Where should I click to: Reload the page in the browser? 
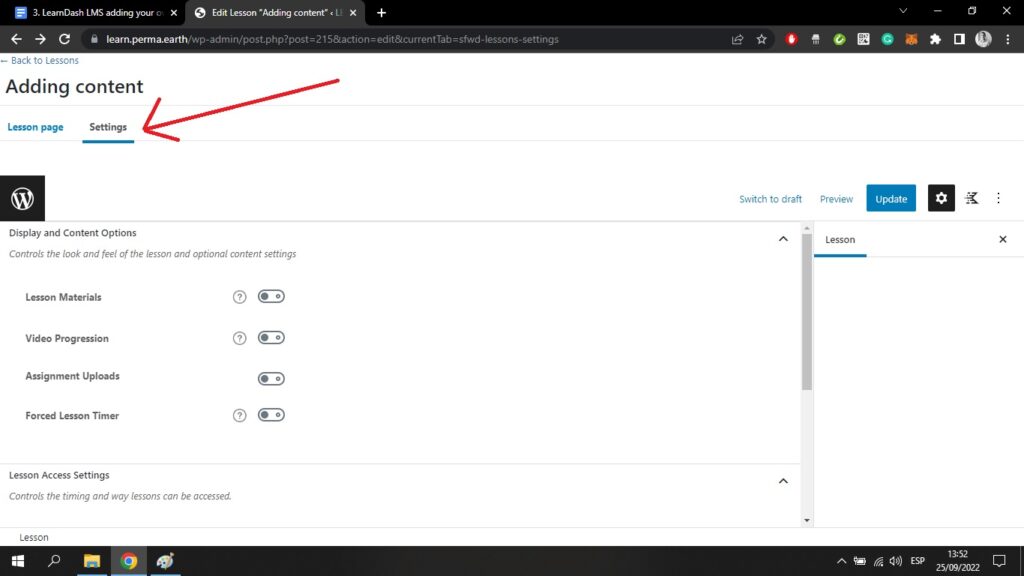[65, 39]
